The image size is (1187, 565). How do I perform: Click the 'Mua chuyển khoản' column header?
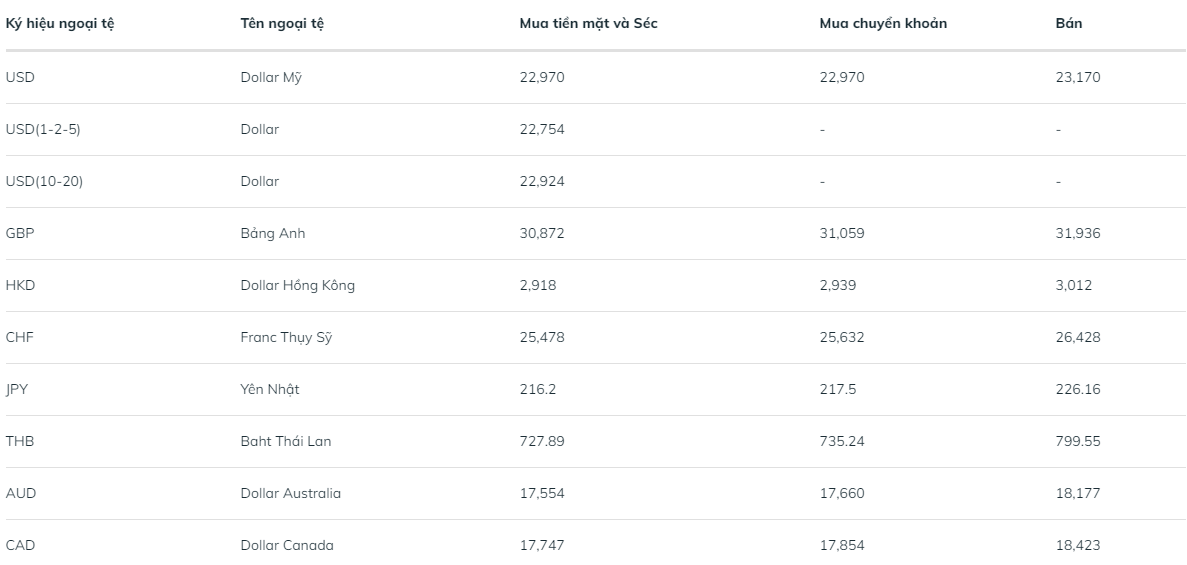pos(883,24)
